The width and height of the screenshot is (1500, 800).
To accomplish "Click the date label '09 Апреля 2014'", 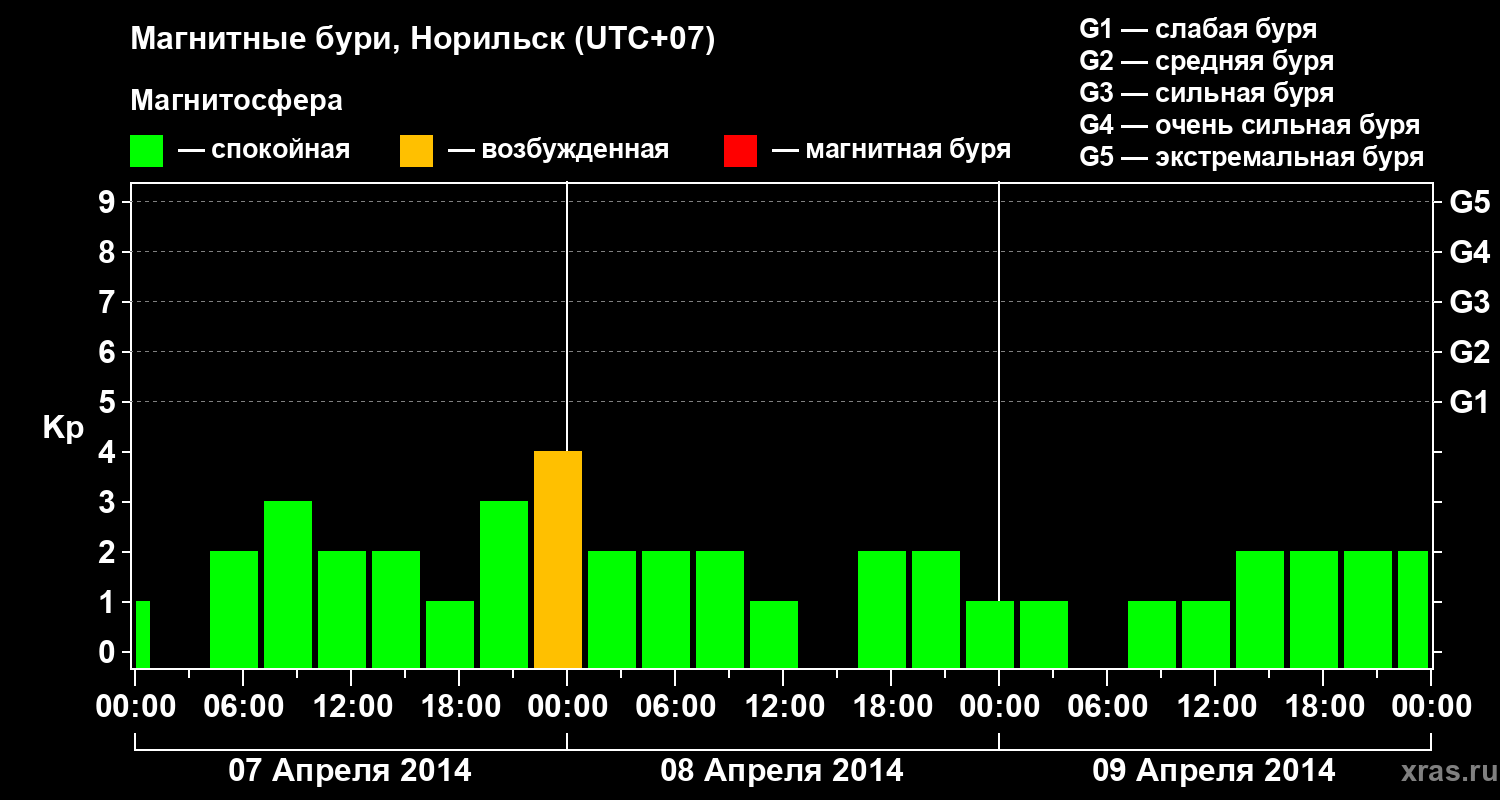I will pos(1214,771).
